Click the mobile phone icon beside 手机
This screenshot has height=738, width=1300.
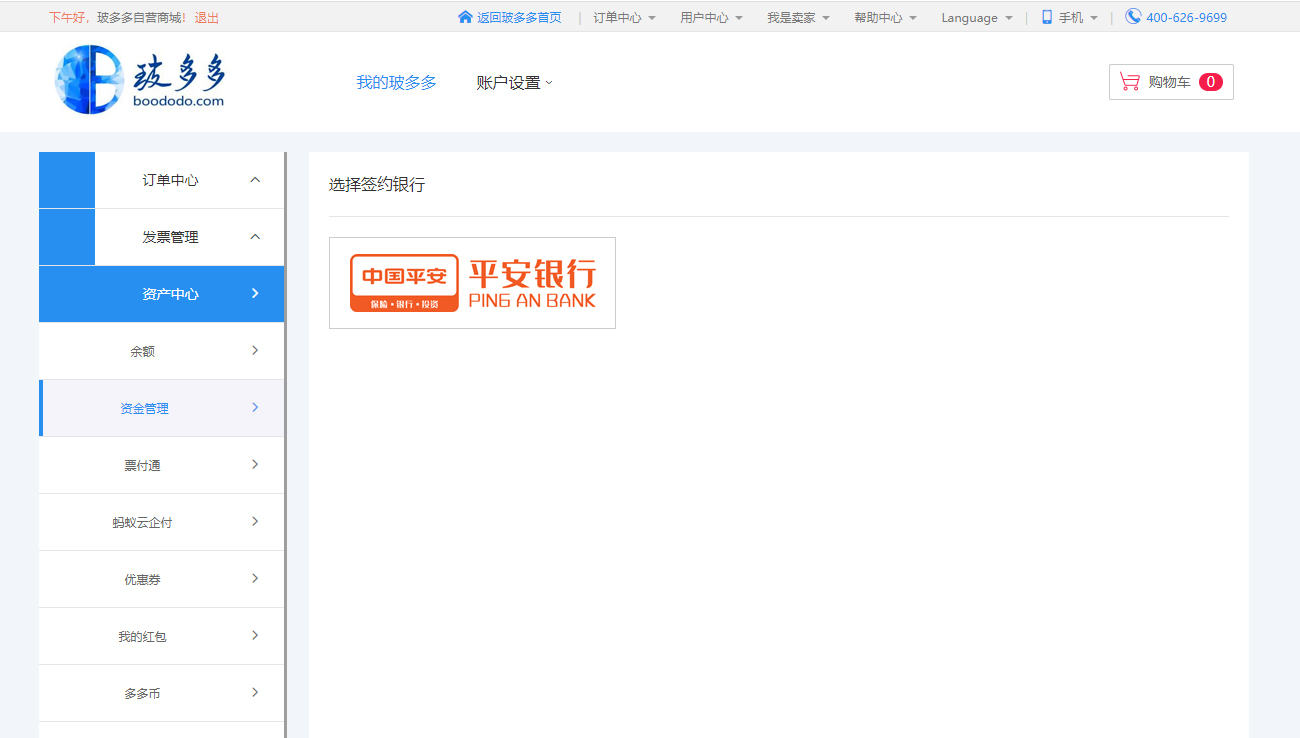[1047, 17]
